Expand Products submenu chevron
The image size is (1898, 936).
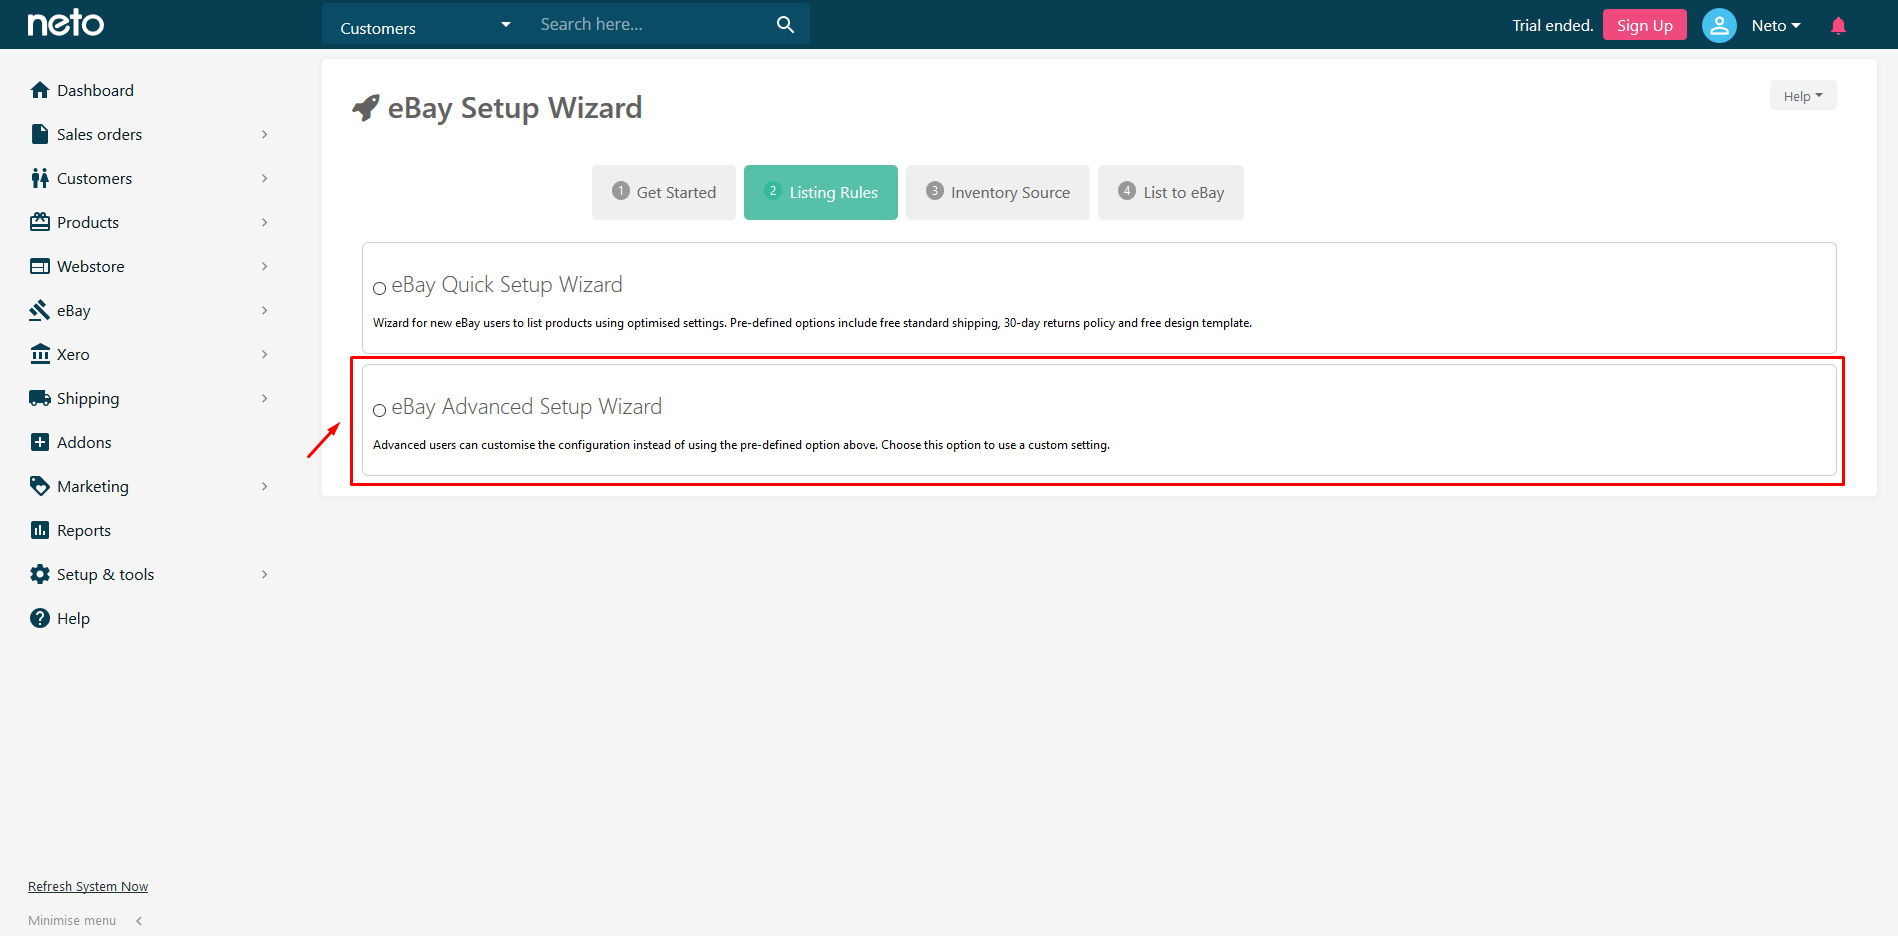(x=265, y=222)
